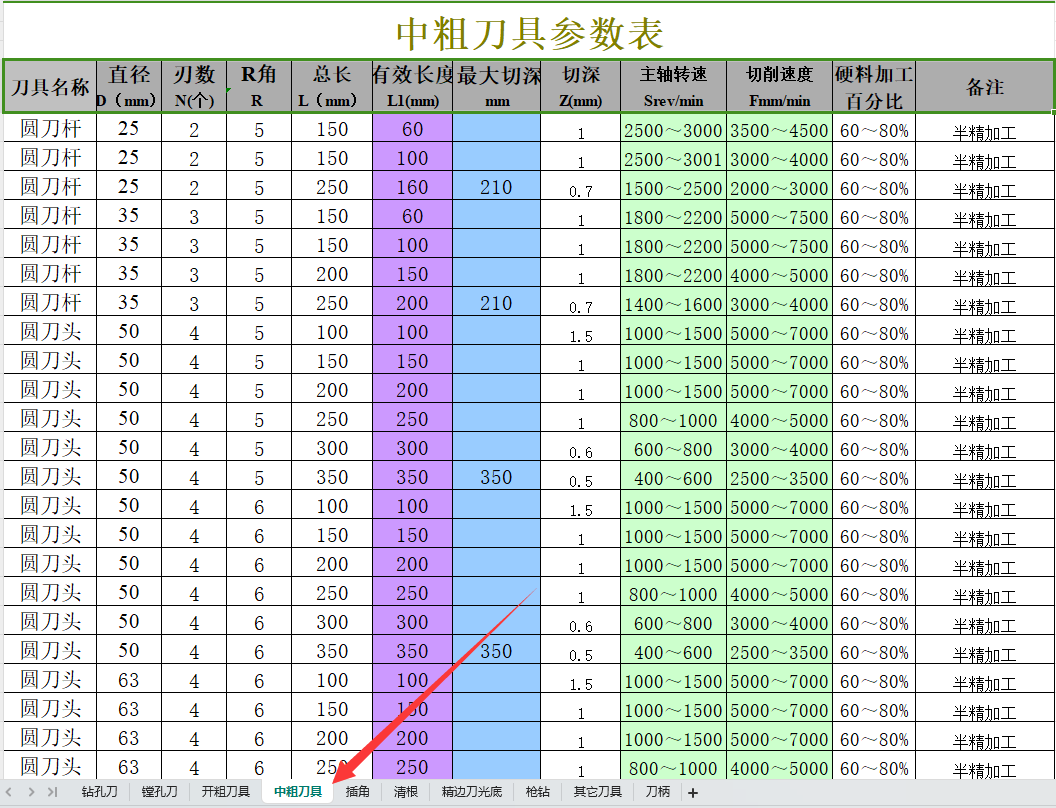This screenshot has width=1056, height=808.
Task: Click max depth 350 in R5 圆刀头 row
Action: (497, 477)
